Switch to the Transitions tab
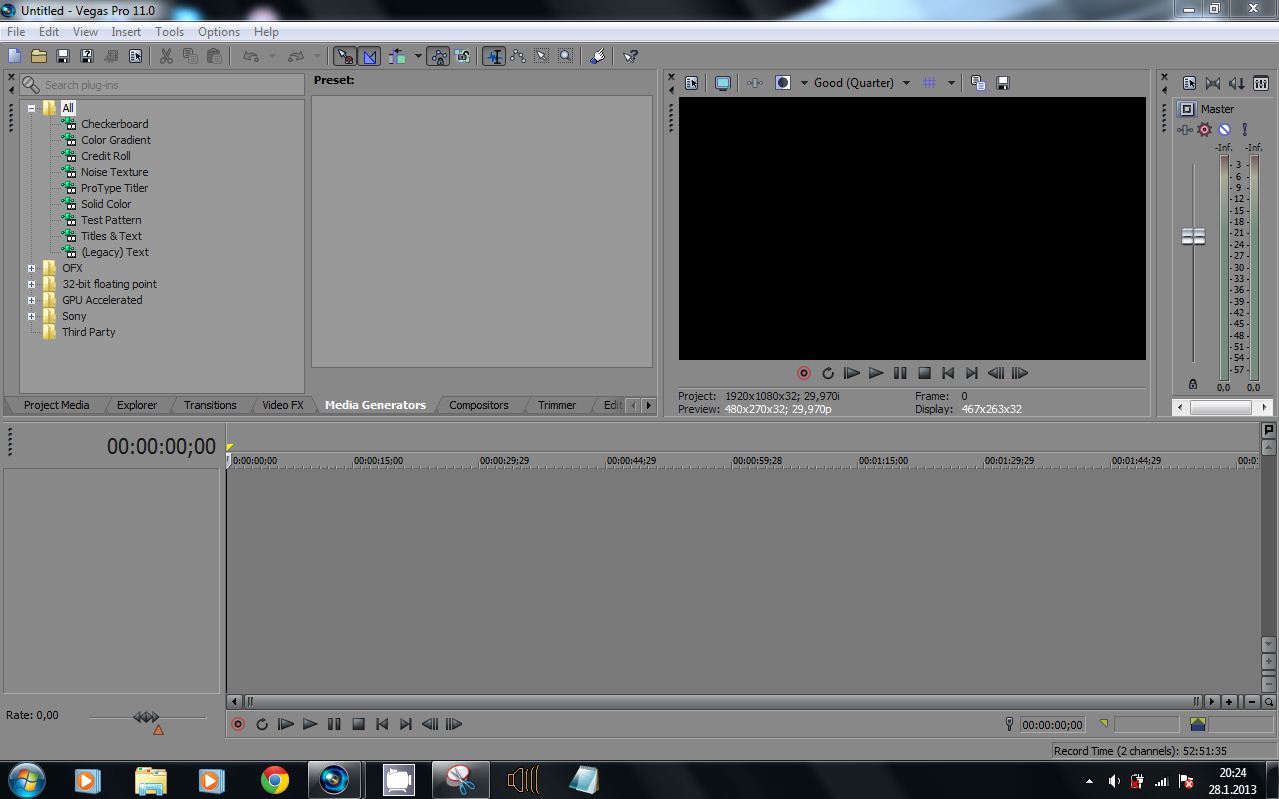The height and width of the screenshot is (799, 1279). [x=210, y=405]
